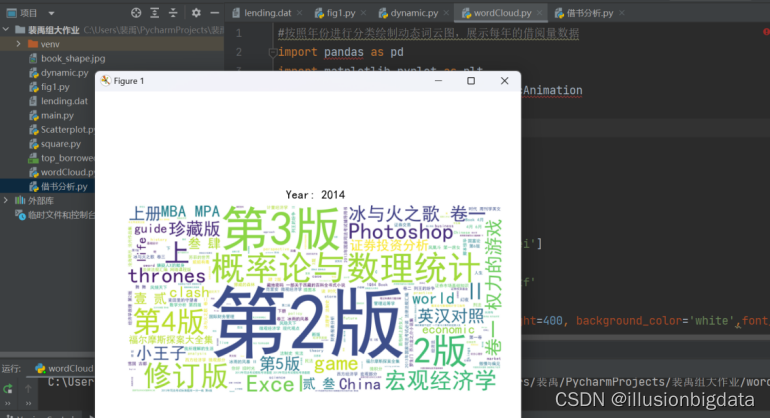770x420 pixels.
Task: Click the red error indicator in editor corner
Action: [766, 32]
